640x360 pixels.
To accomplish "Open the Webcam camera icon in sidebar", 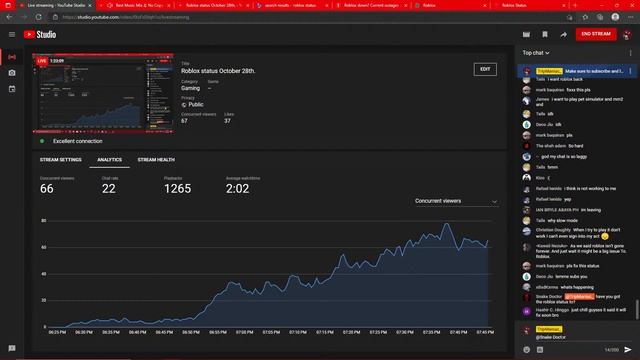I will (12, 73).
